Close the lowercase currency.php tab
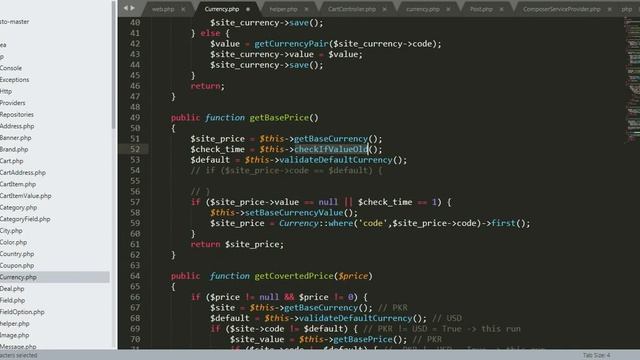 (x=448, y=9)
